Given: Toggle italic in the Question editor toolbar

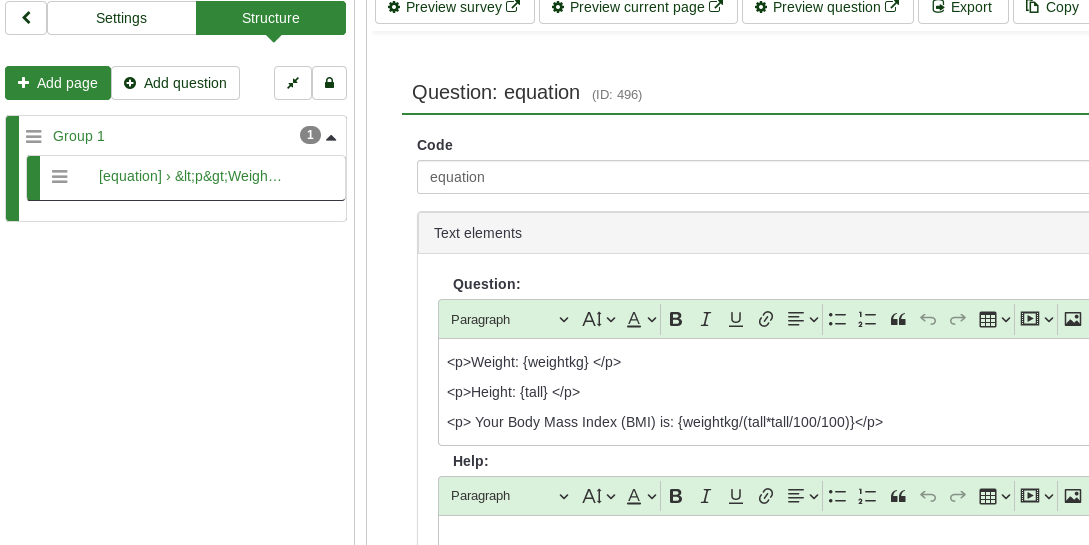Looking at the screenshot, I should [x=706, y=319].
